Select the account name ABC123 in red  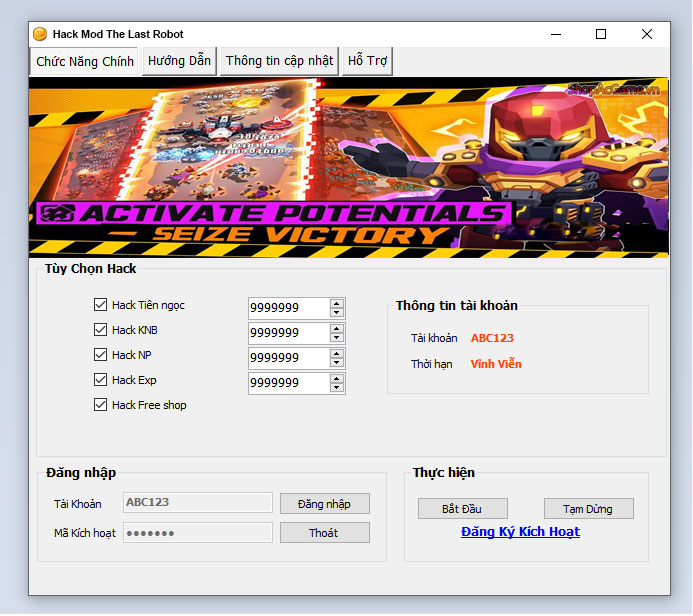492,338
